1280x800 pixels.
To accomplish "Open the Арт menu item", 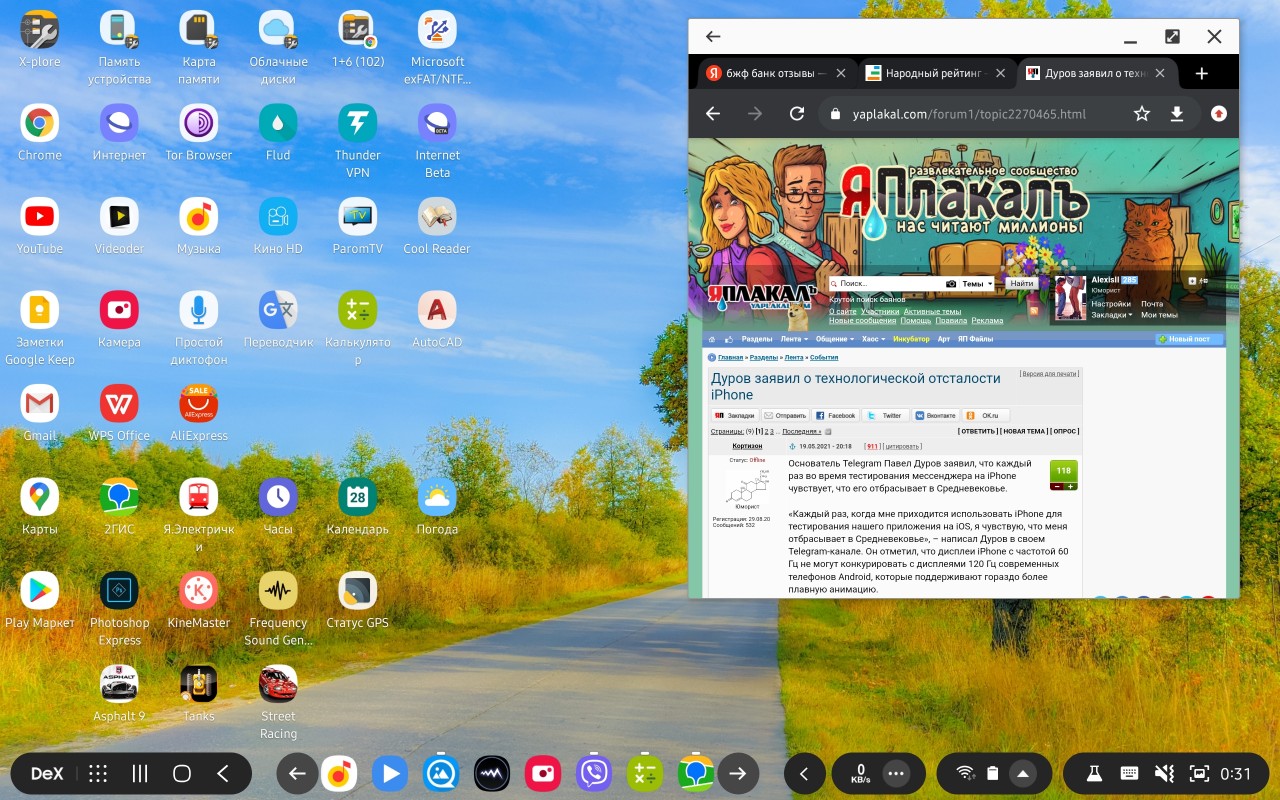I will pos(944,339).
